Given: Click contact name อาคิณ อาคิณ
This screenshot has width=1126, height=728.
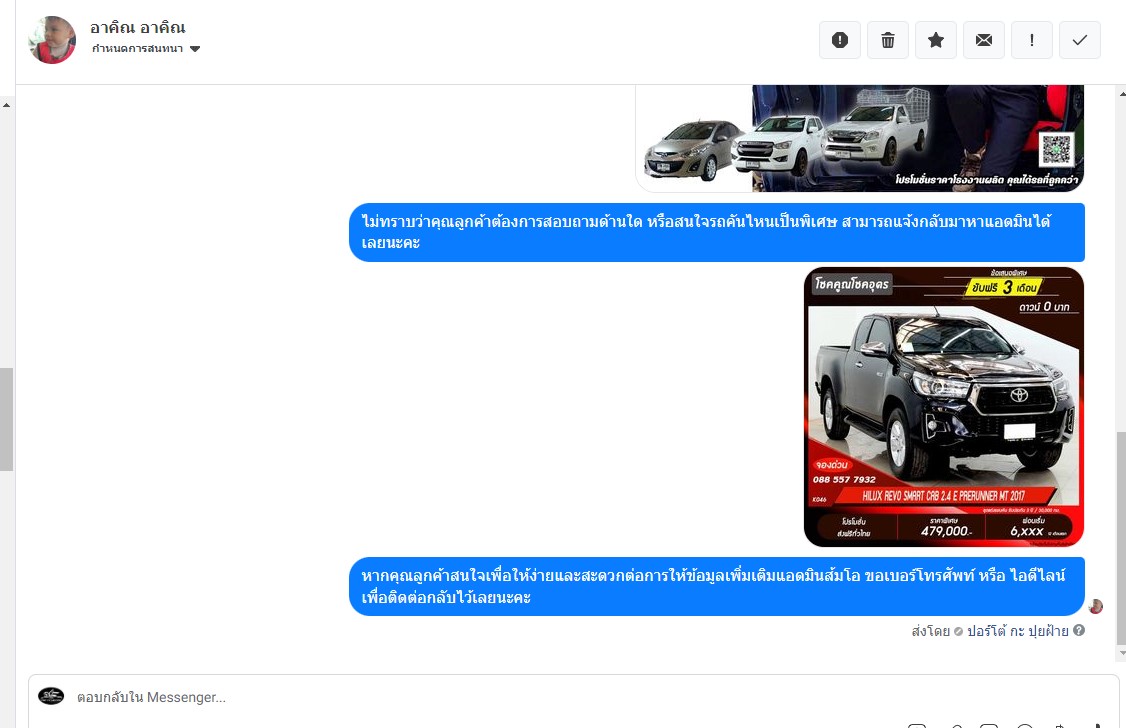Looking at the screenshot, I should (138, 27).
